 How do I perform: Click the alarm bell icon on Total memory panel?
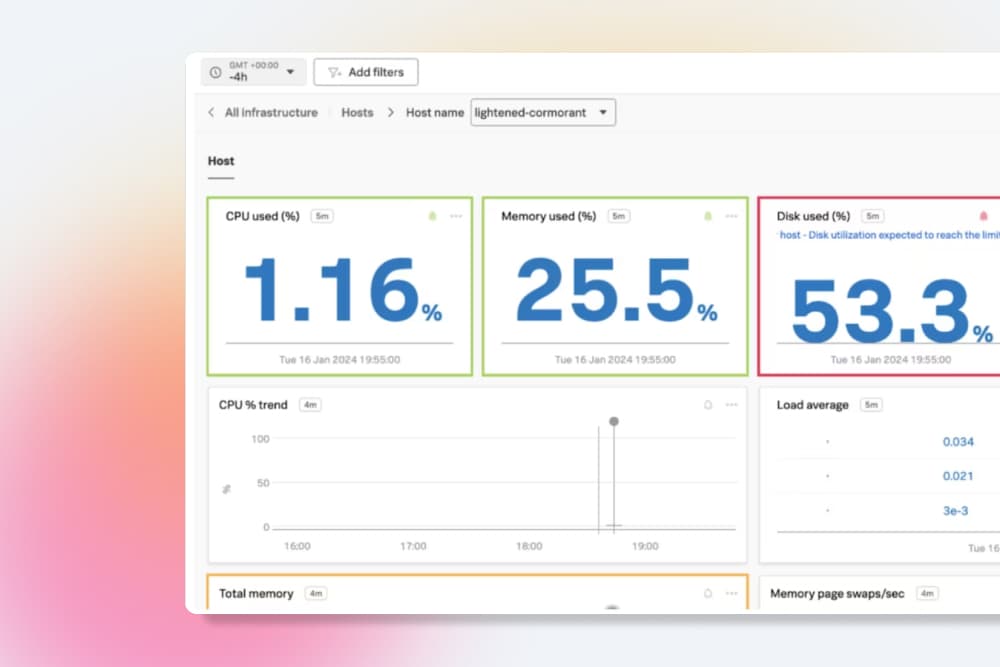click(x=708, y=592)
